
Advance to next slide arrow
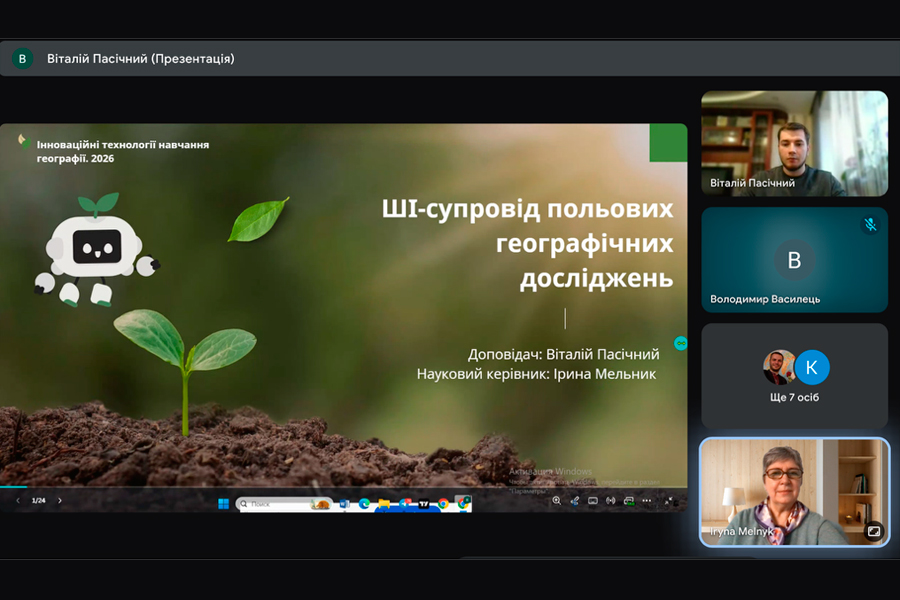(60, 500)
